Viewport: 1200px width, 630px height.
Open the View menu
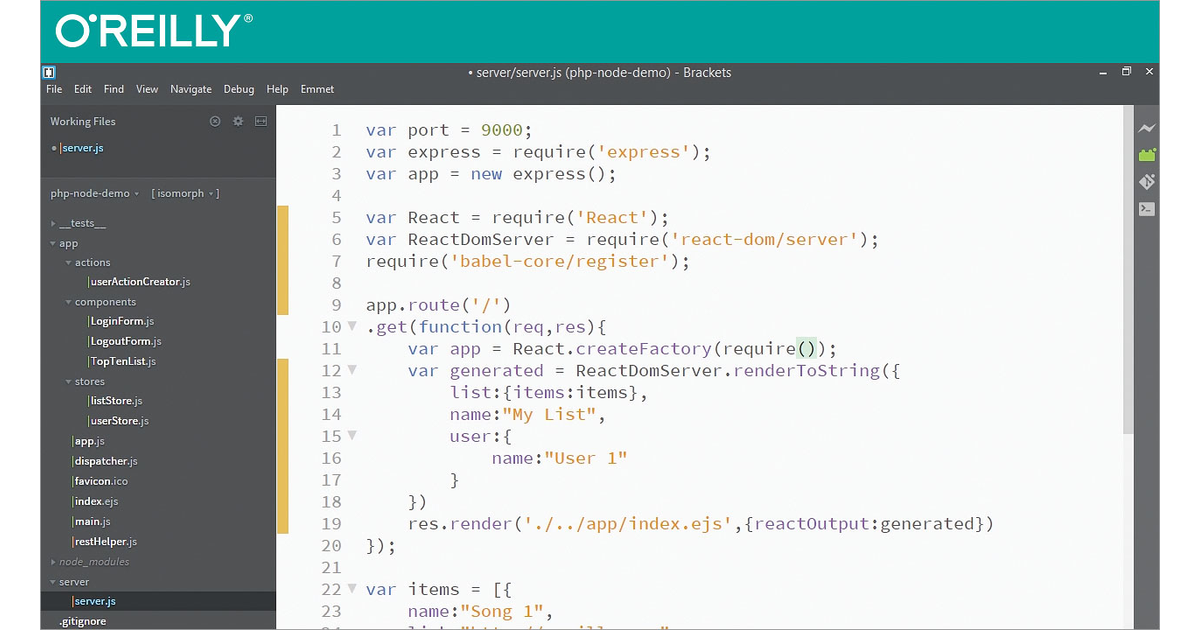(147, 89)
